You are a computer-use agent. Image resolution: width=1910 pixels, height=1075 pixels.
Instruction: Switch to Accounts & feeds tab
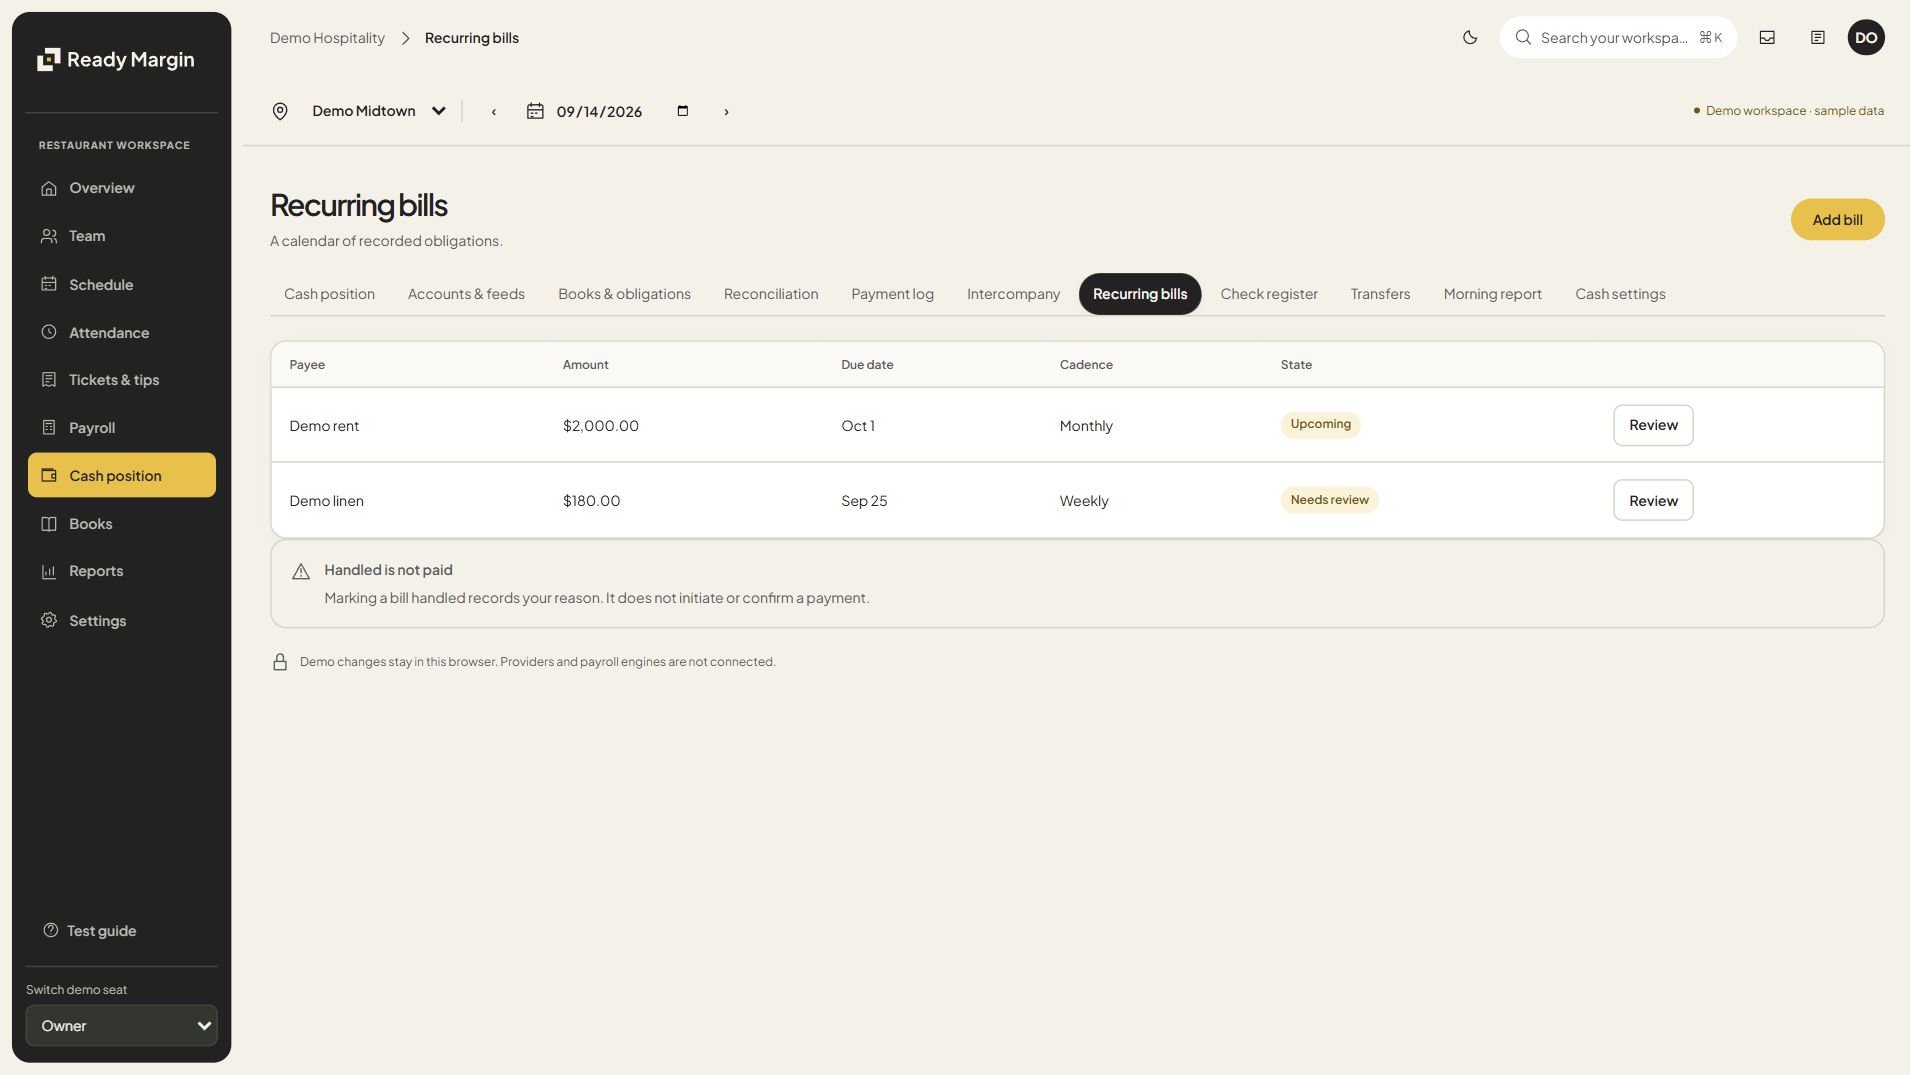(466, 294)
